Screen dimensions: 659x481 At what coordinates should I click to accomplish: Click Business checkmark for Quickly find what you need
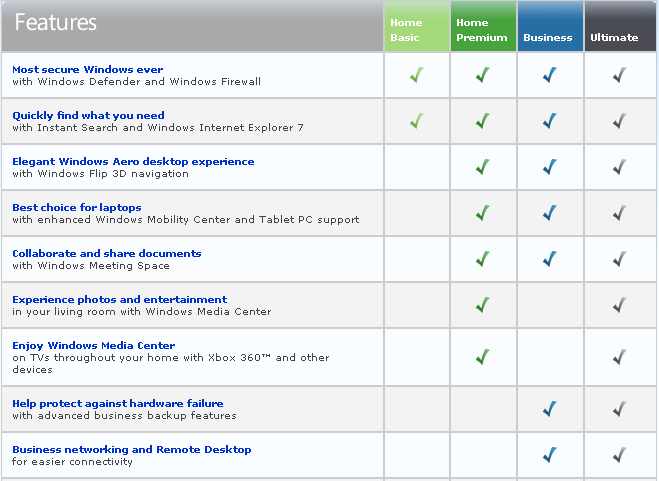pyautogui.click(x=549, y=121)
